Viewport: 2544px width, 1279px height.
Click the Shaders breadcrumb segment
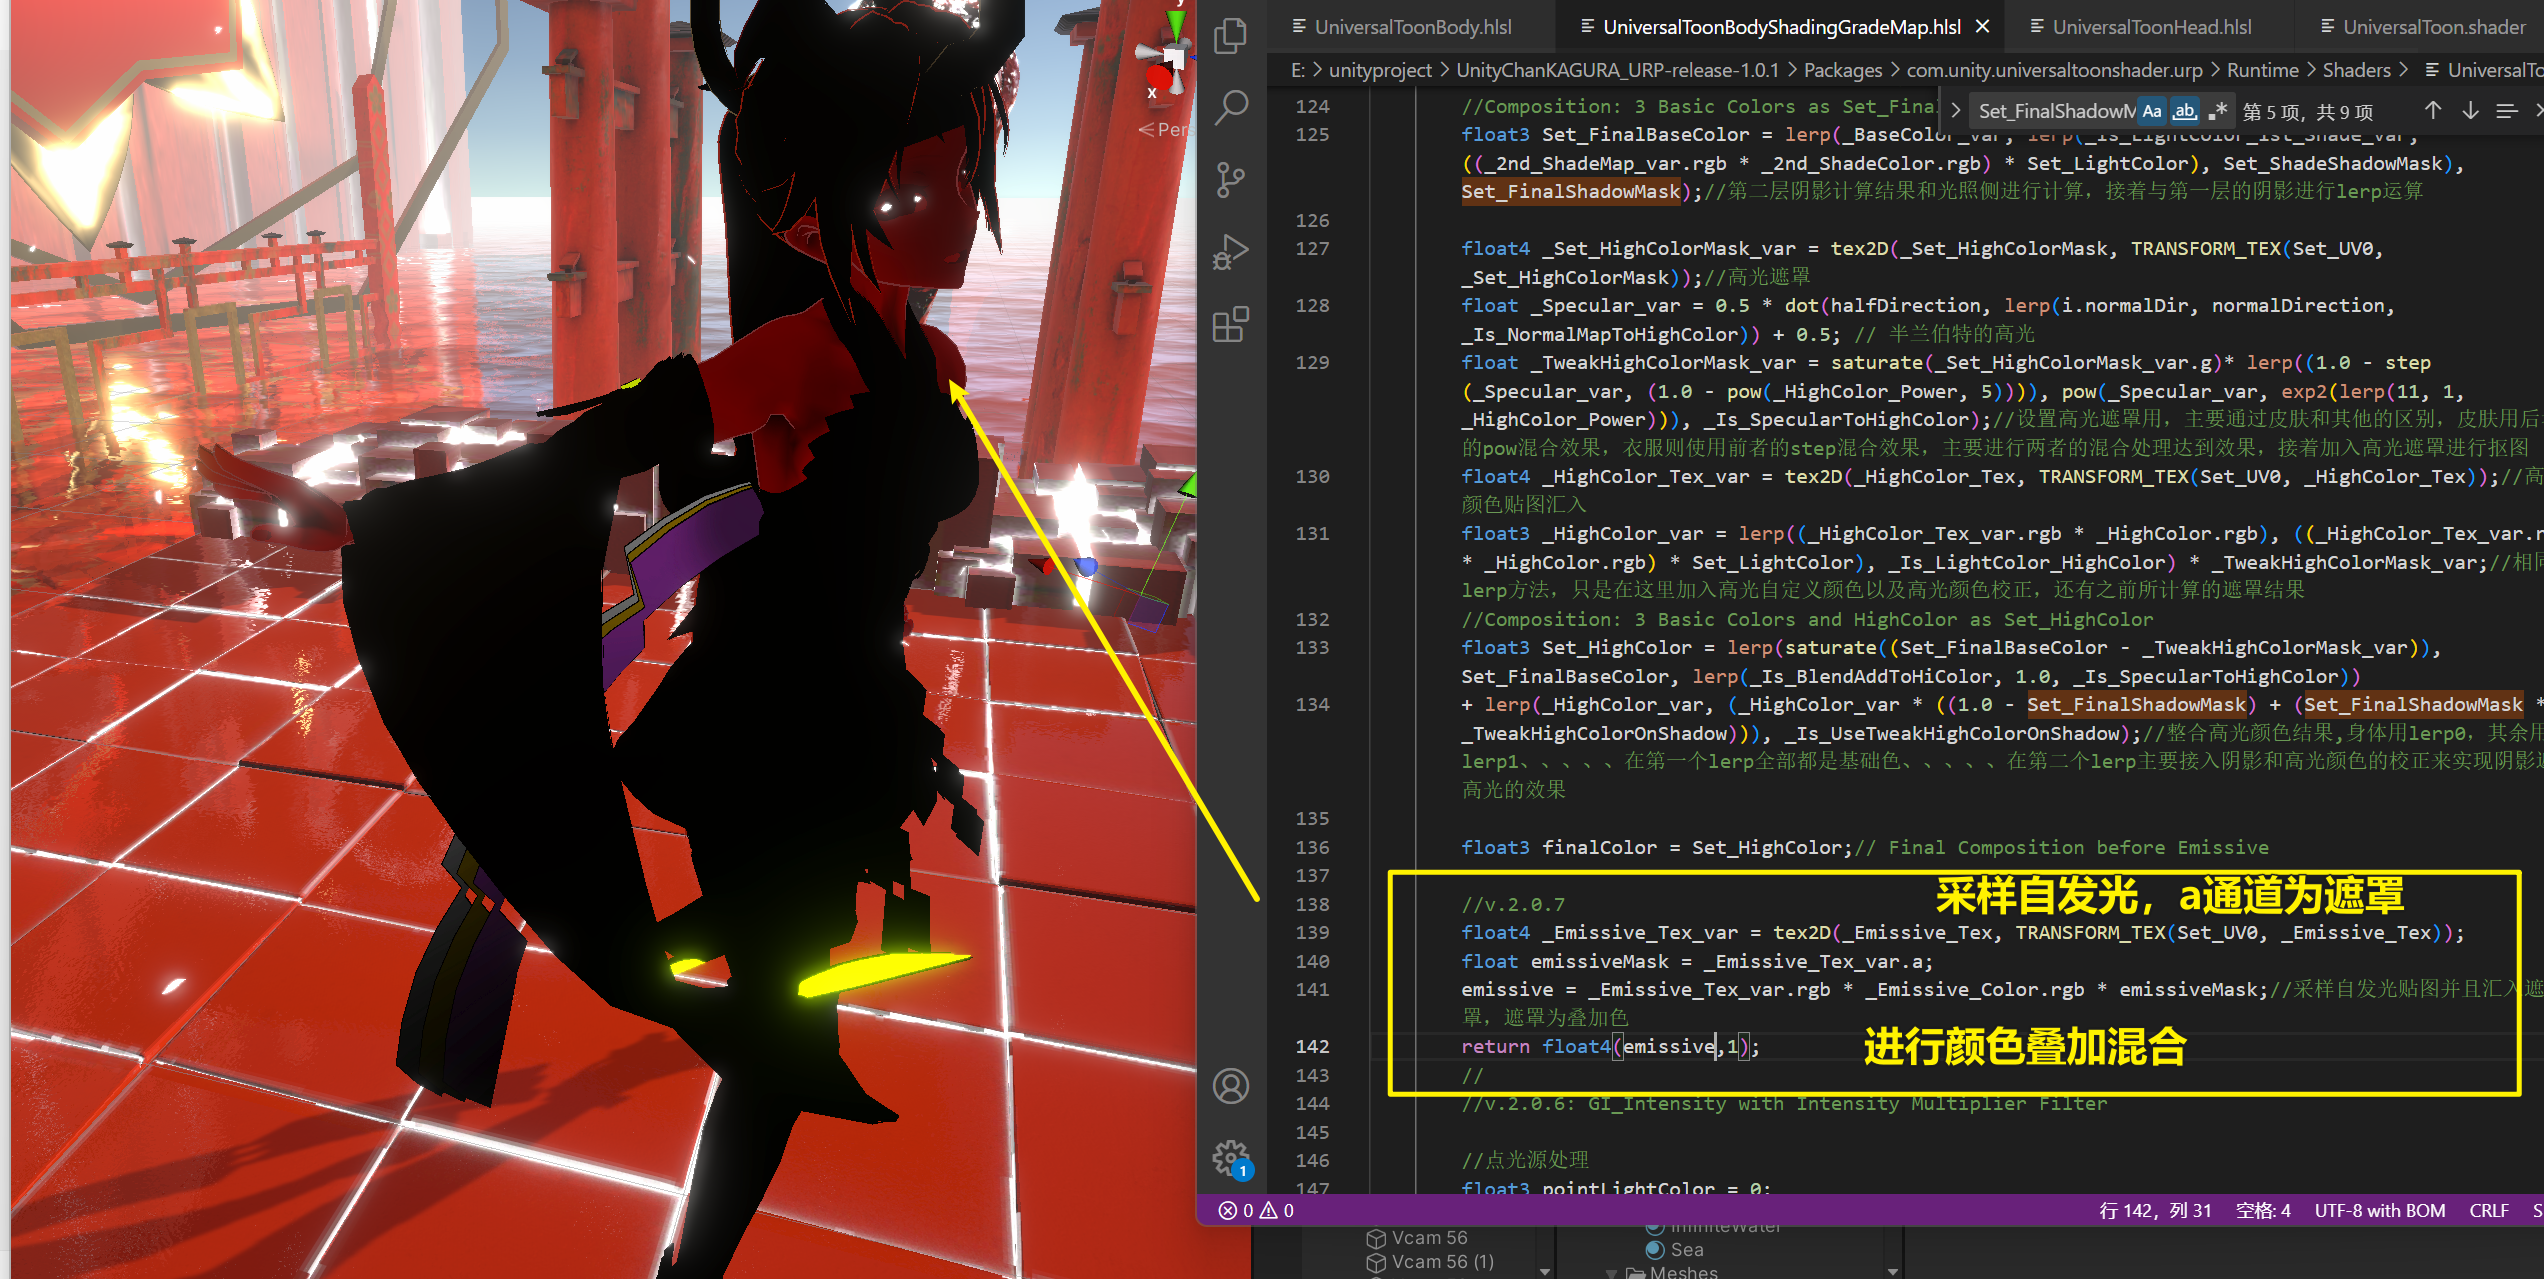click(x=2356, y=70)
